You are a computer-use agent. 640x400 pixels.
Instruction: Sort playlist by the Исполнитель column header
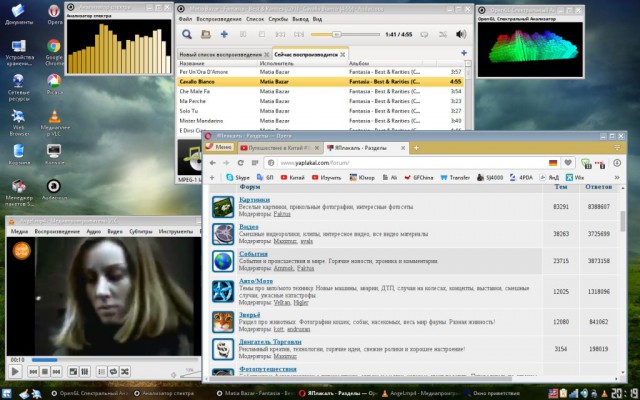coord(303,64)
